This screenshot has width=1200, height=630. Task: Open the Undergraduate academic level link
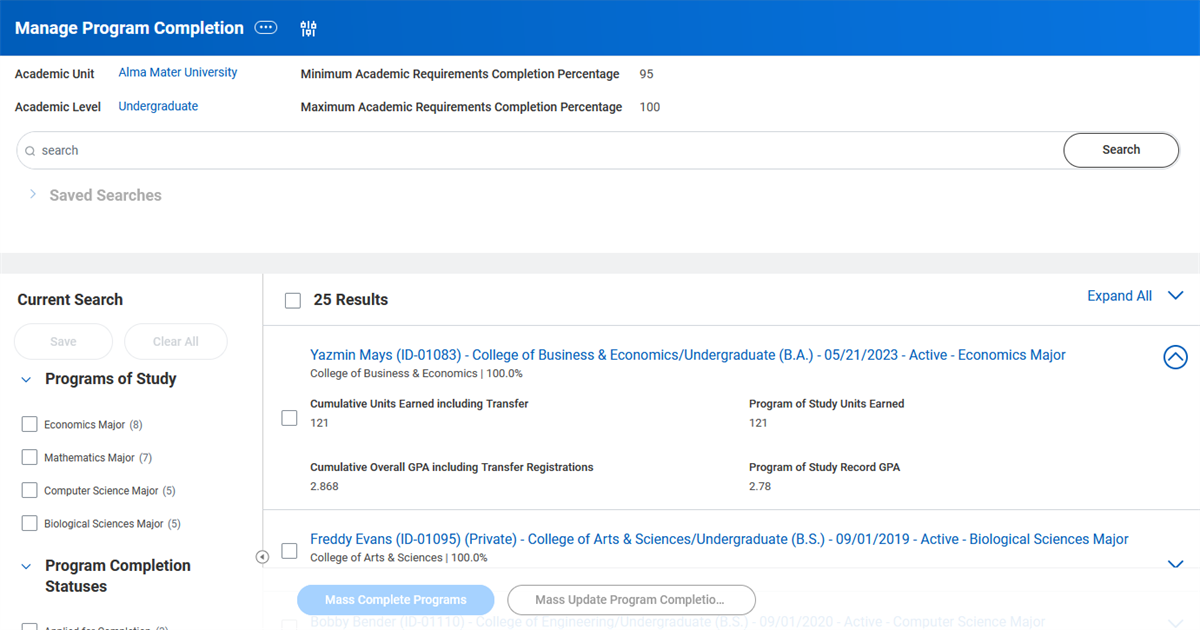click(158, 106)
